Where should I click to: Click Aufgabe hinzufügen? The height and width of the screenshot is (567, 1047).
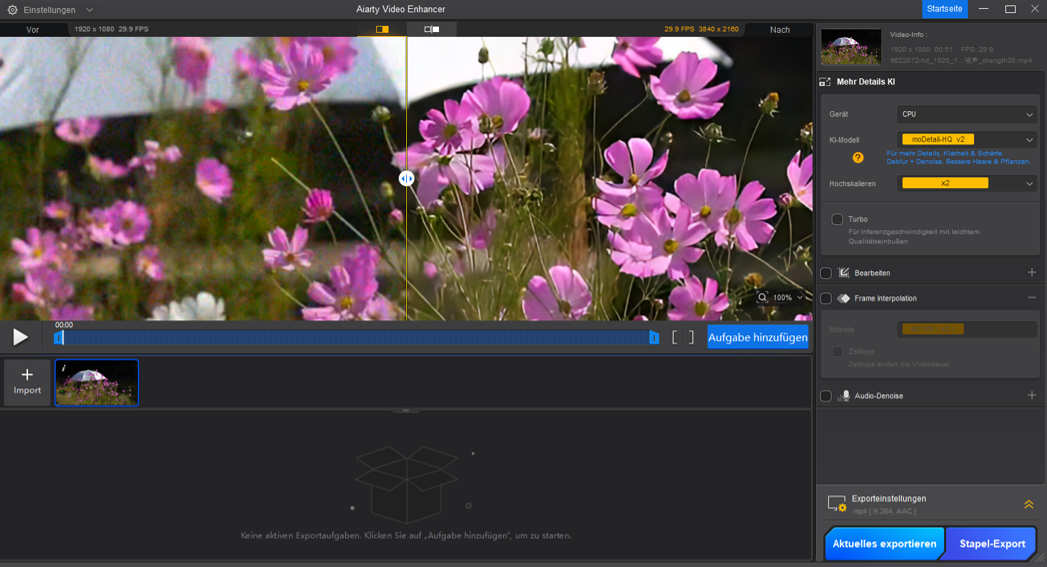tap(758, 337)
